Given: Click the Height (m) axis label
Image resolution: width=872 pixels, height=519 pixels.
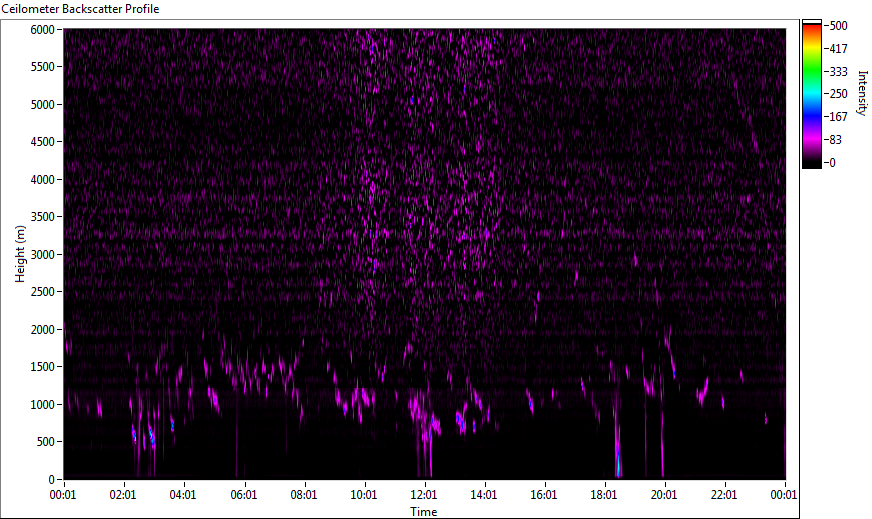Looking at the screenshot, I should 20,254.
